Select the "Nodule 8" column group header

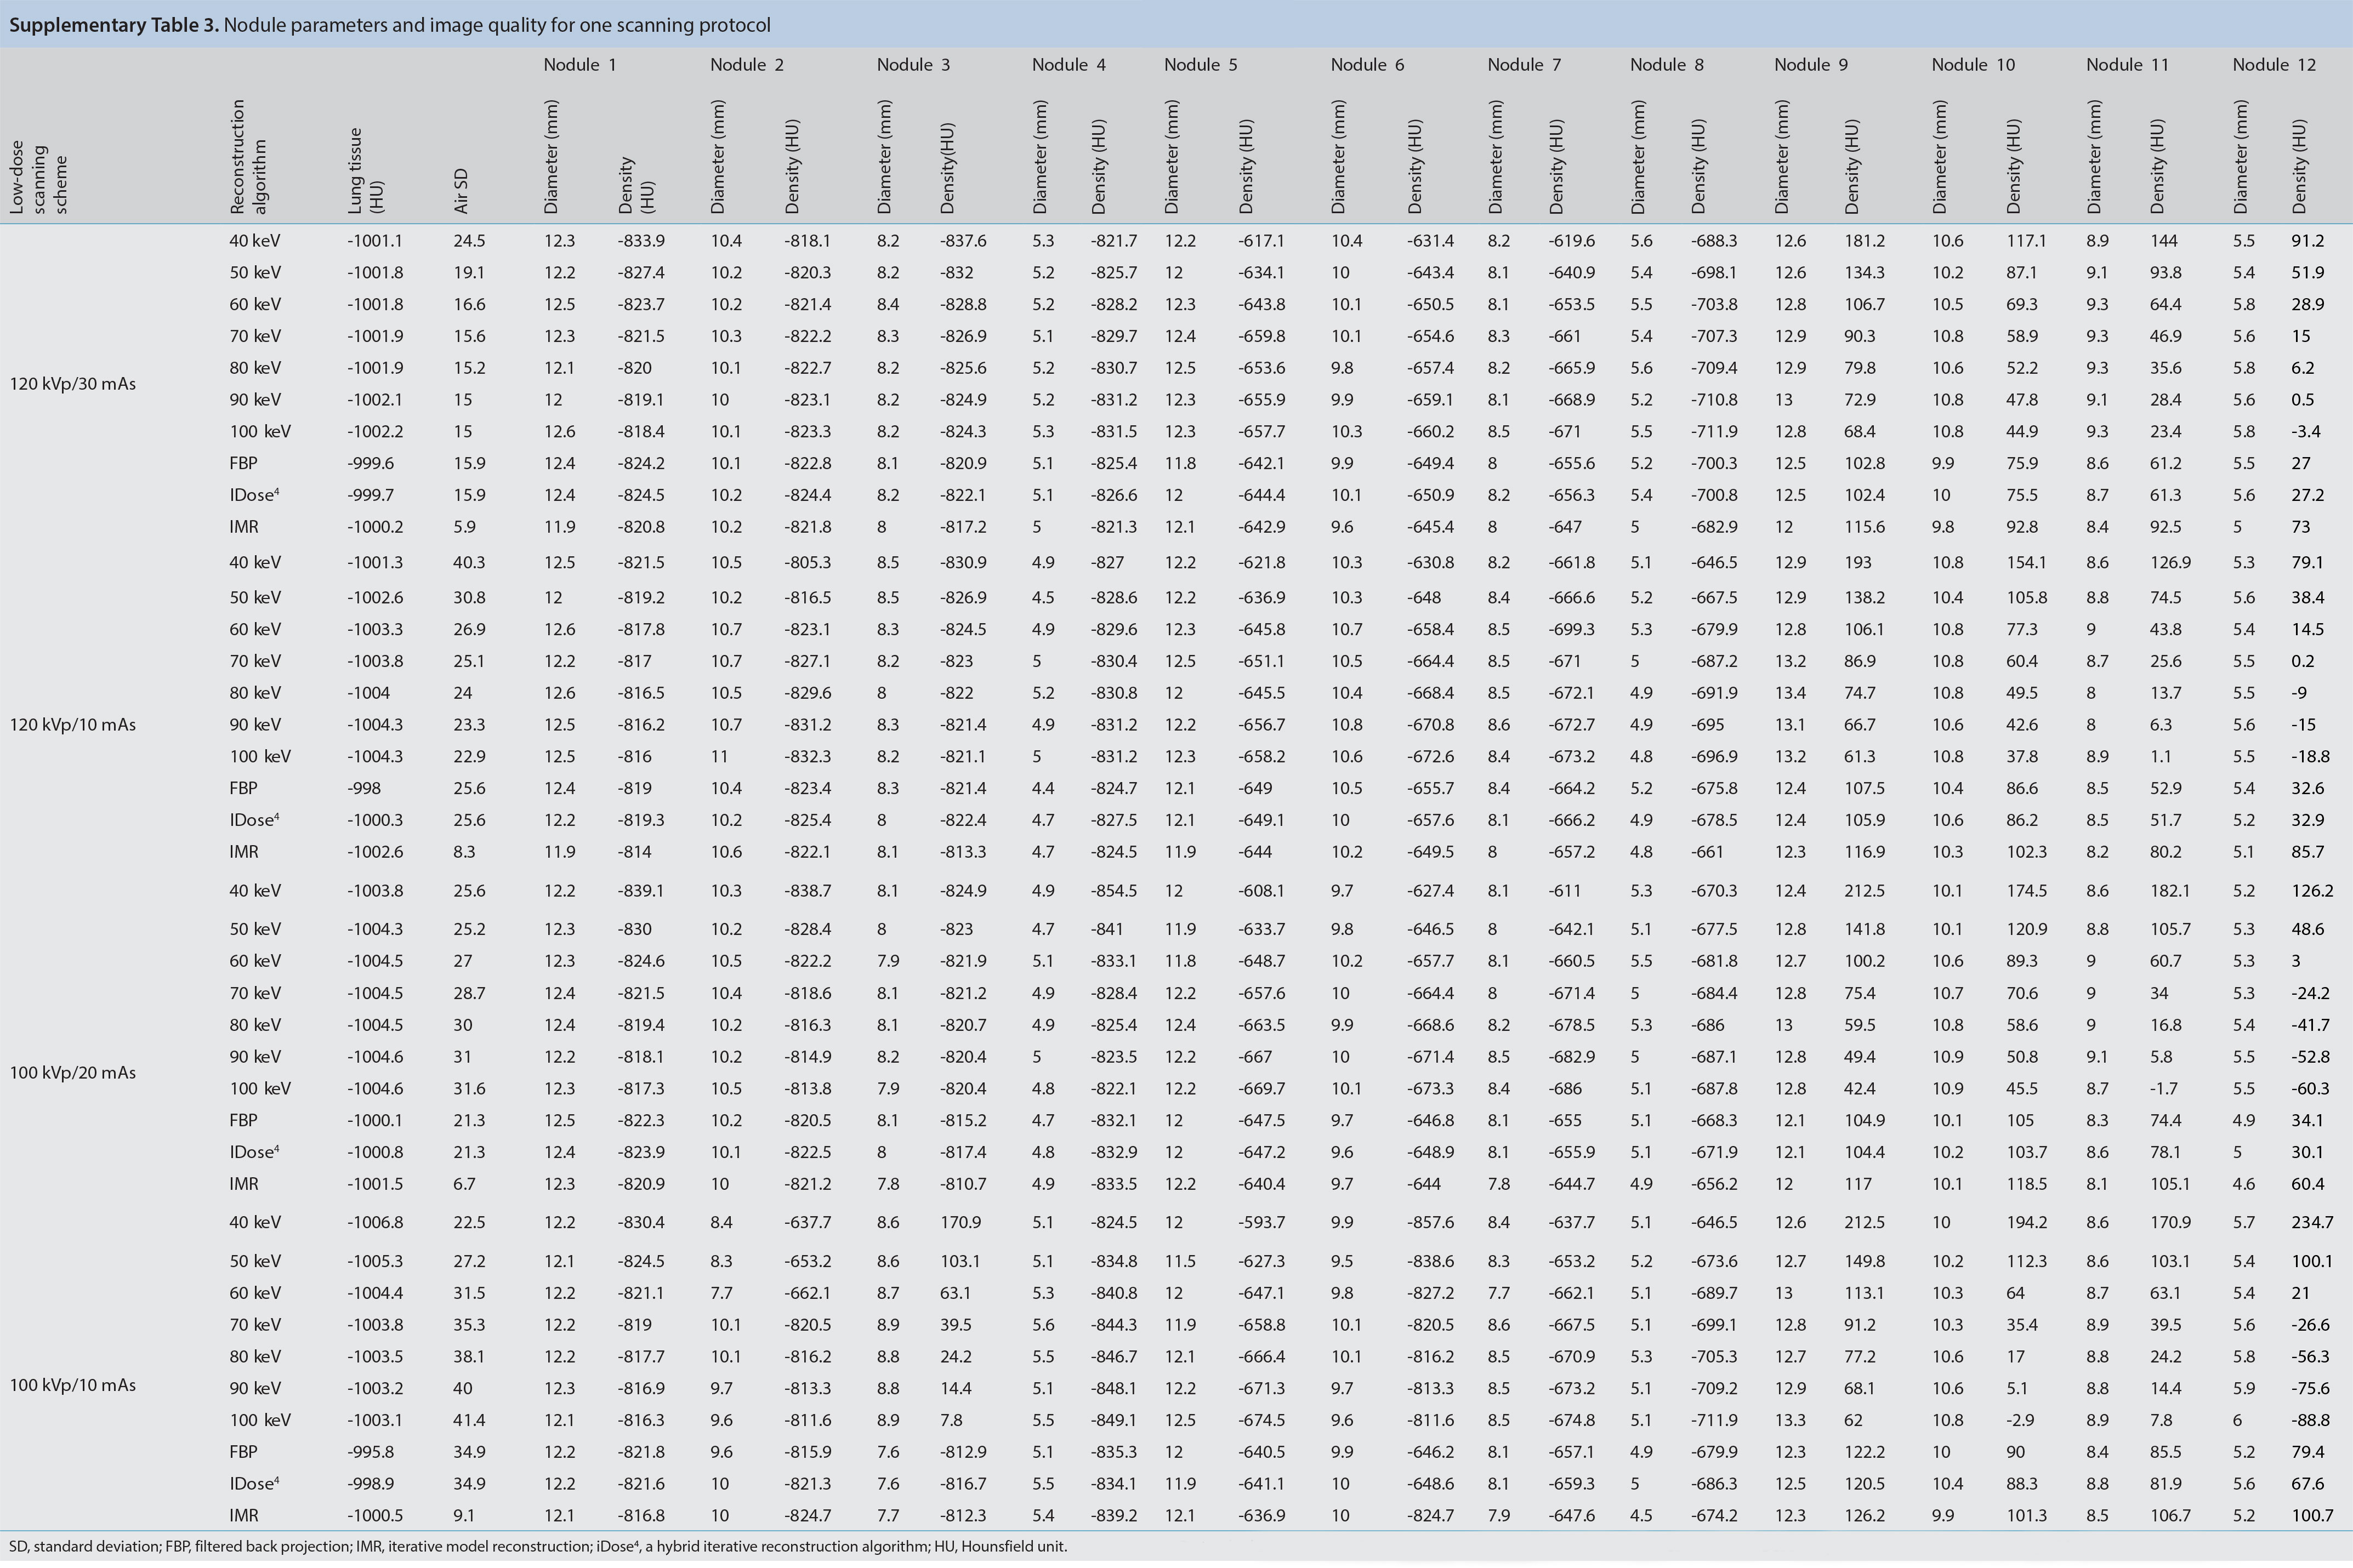tap(1667, 65)
